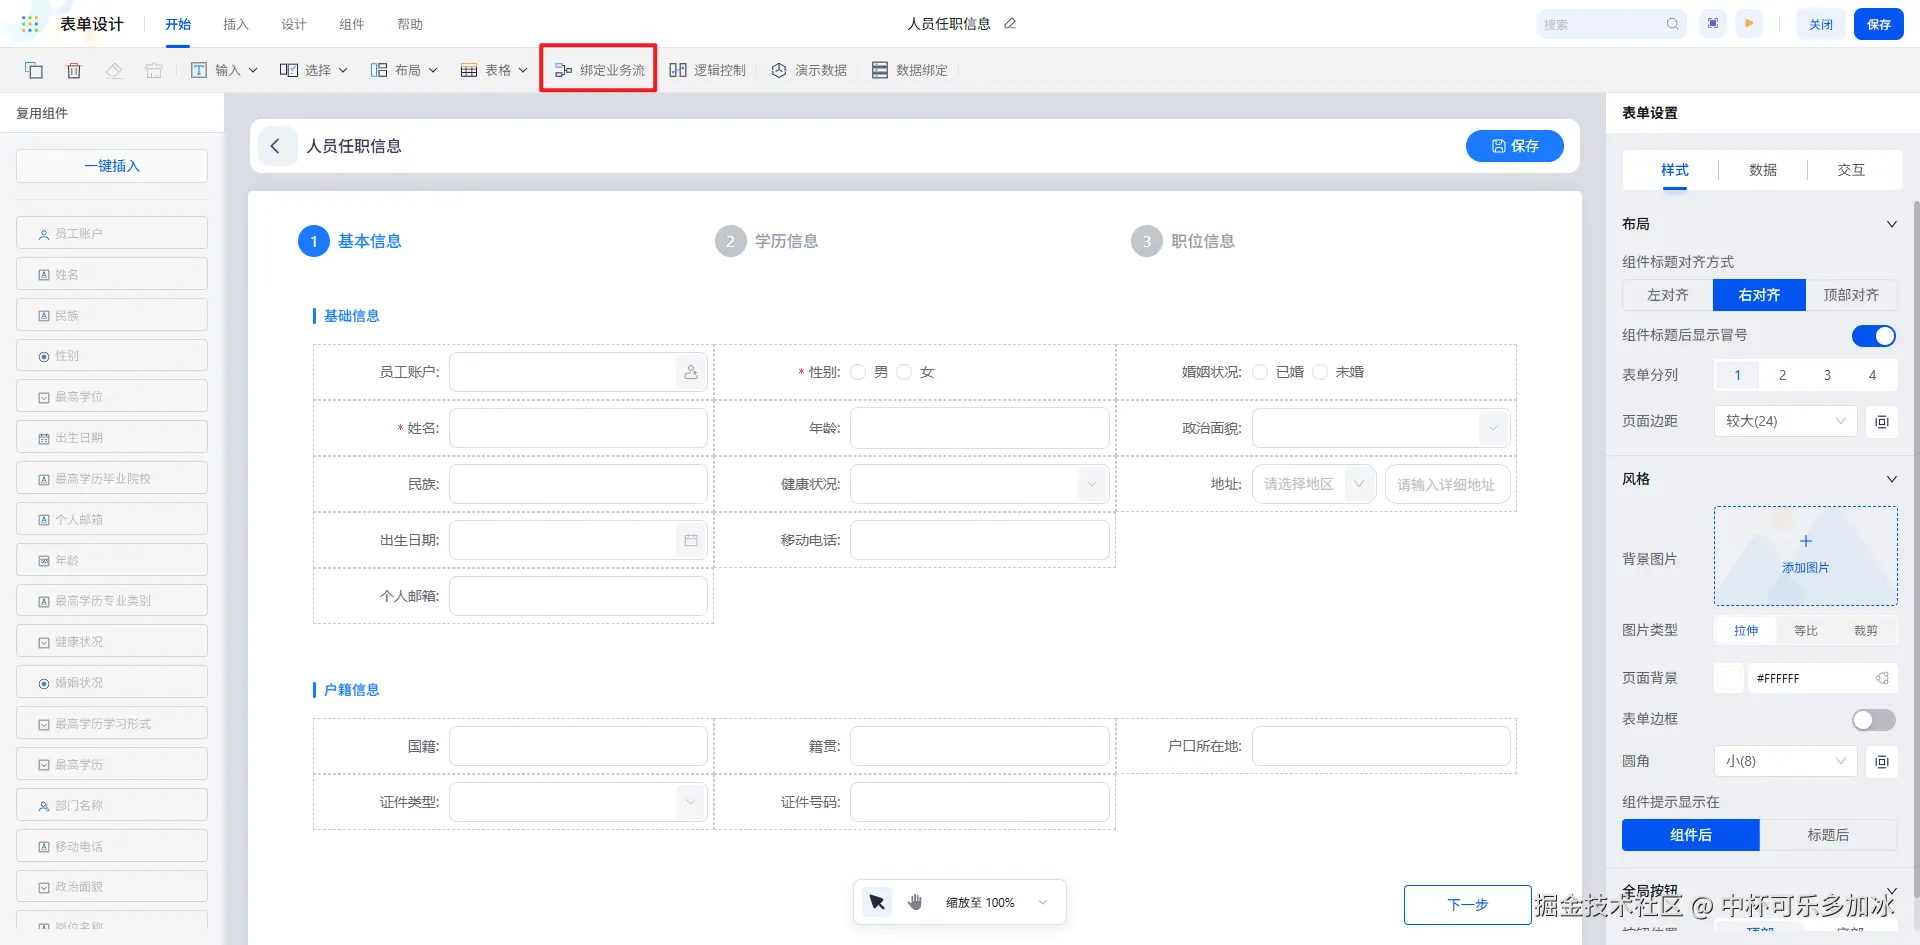Click the greyed icon right of the eraser
This screenshot has width=1920, height=945.
(153, 70)
